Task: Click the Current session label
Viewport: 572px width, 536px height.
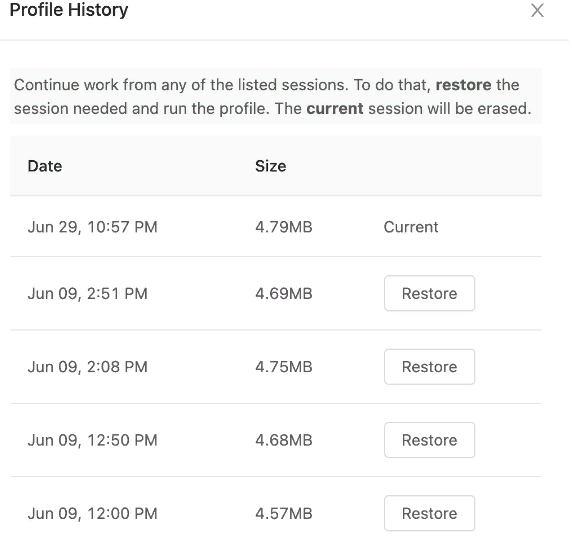Action: pos(411,227)
